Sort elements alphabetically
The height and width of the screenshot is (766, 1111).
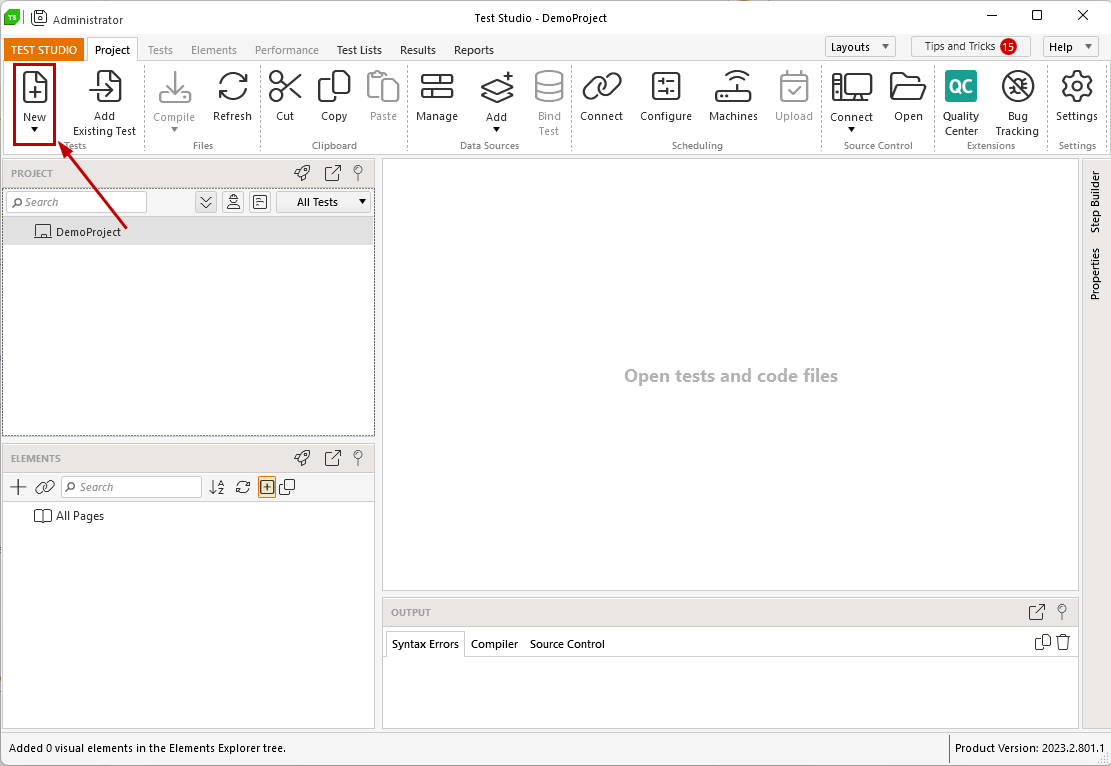point(217,487)
